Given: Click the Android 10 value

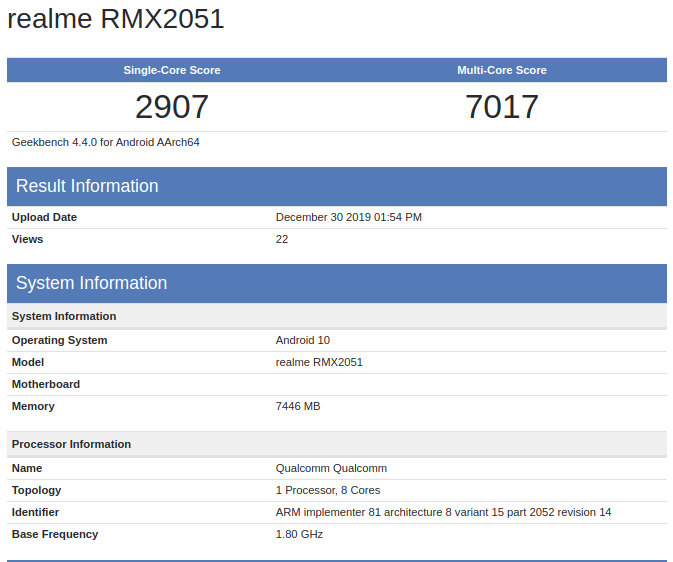Looking at the screenshot, I should pyautogui.click(x=303, y=340).
